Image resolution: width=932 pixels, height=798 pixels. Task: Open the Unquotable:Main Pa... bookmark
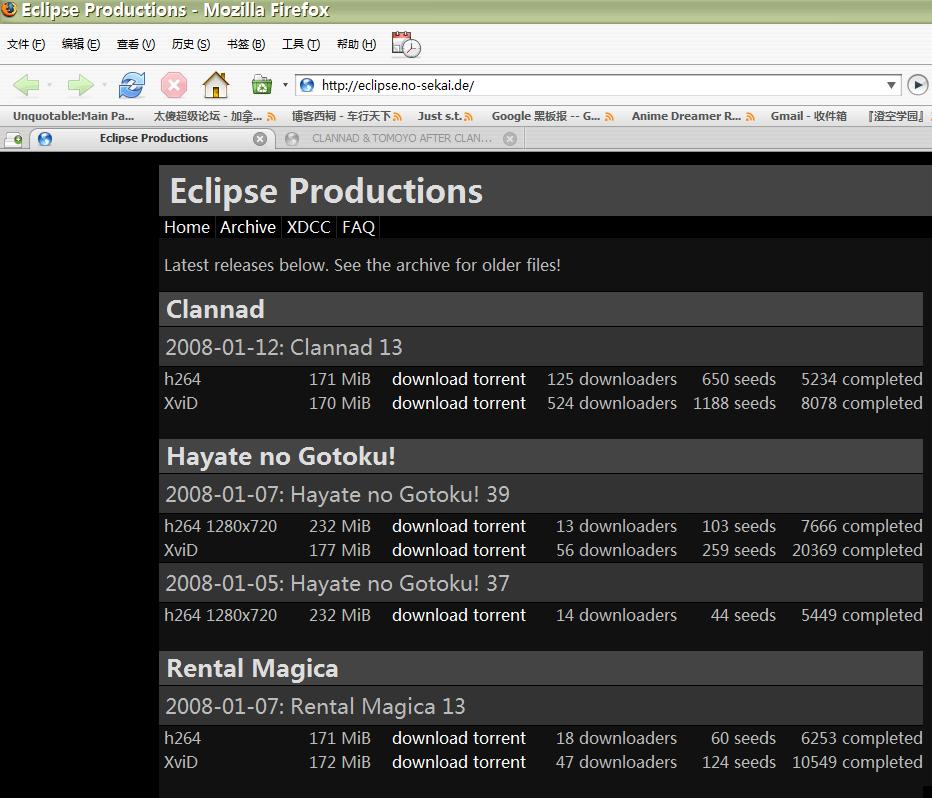click(73, 116)
